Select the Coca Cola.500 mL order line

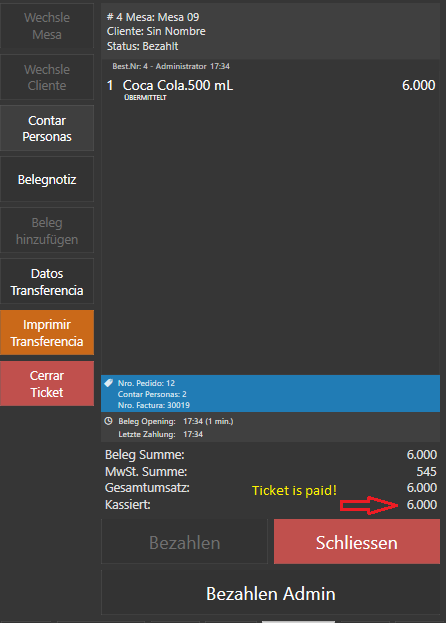click(x=270, y=89)
